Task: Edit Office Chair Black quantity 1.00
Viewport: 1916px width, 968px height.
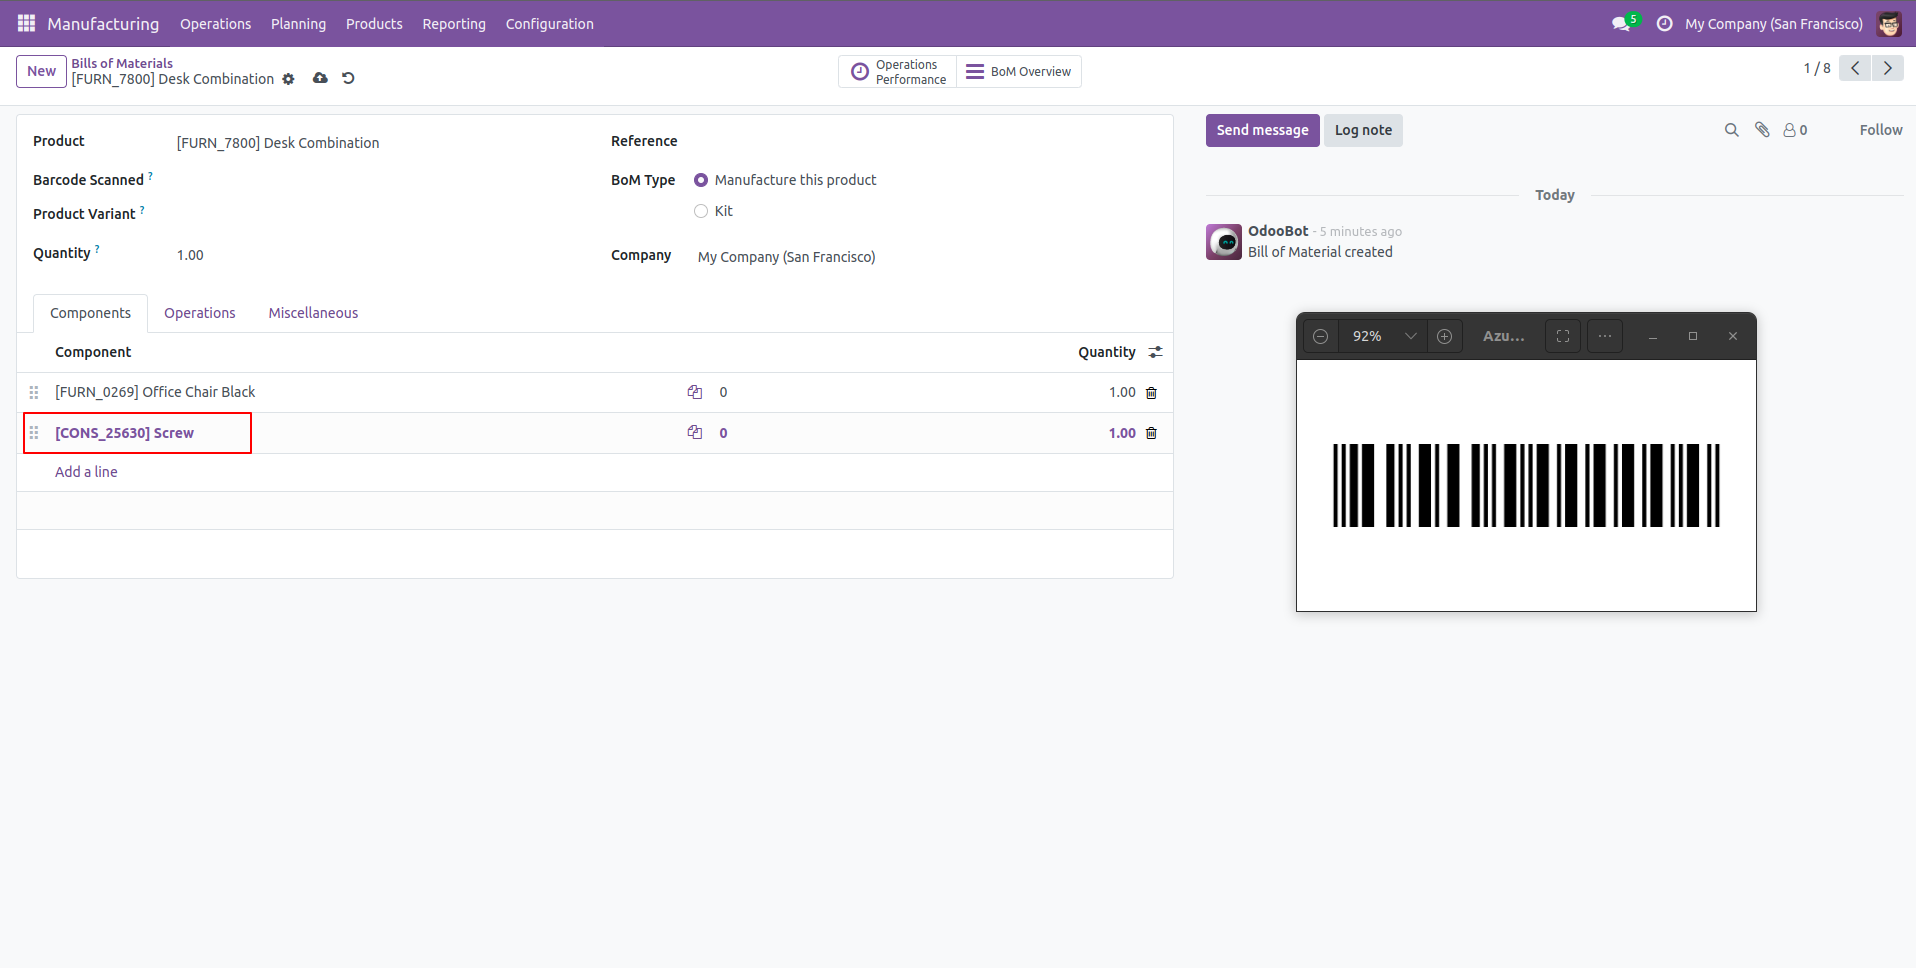Action: [1122, 392]
